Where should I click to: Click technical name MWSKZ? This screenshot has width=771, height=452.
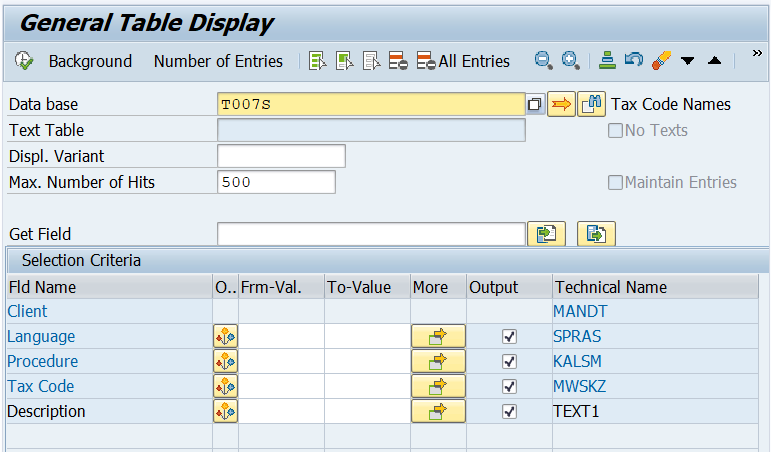click(x=580, y=387)
